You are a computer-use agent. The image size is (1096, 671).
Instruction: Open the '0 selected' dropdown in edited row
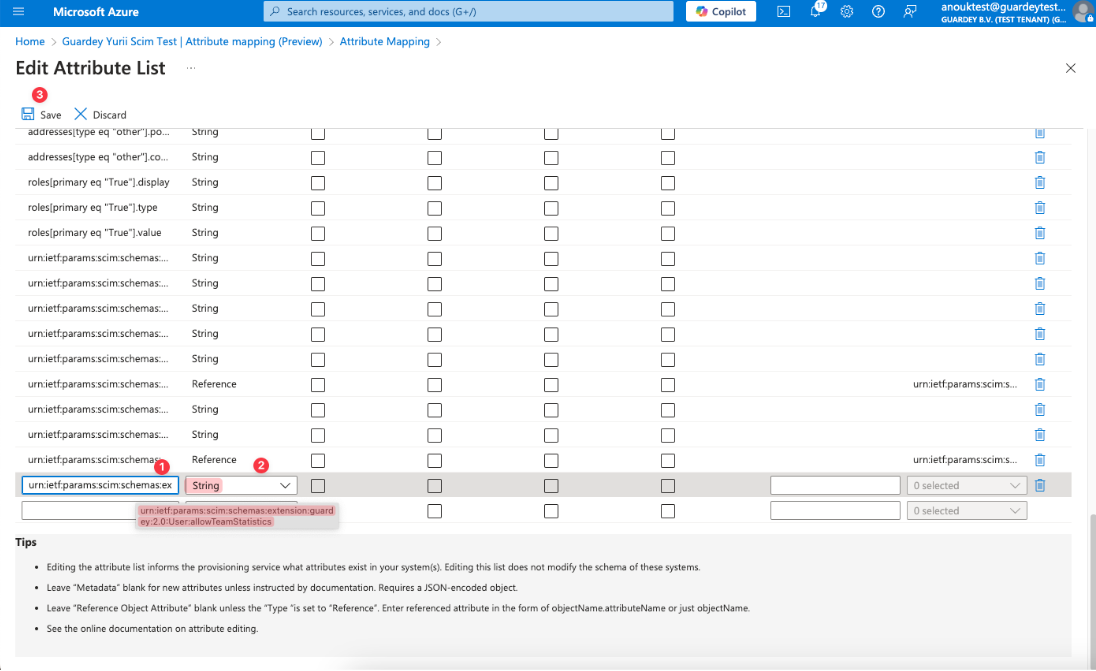tap(966, 486)
